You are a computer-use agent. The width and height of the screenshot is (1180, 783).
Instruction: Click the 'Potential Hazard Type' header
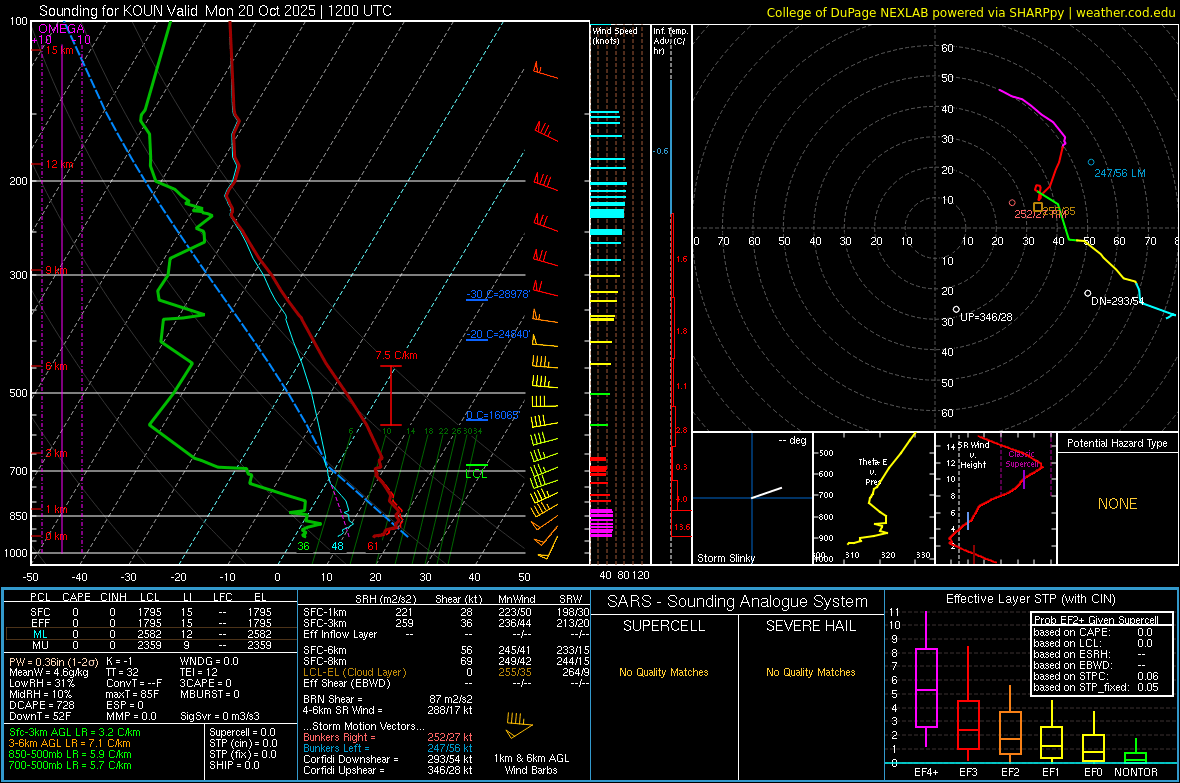(x=1117, y=443)
